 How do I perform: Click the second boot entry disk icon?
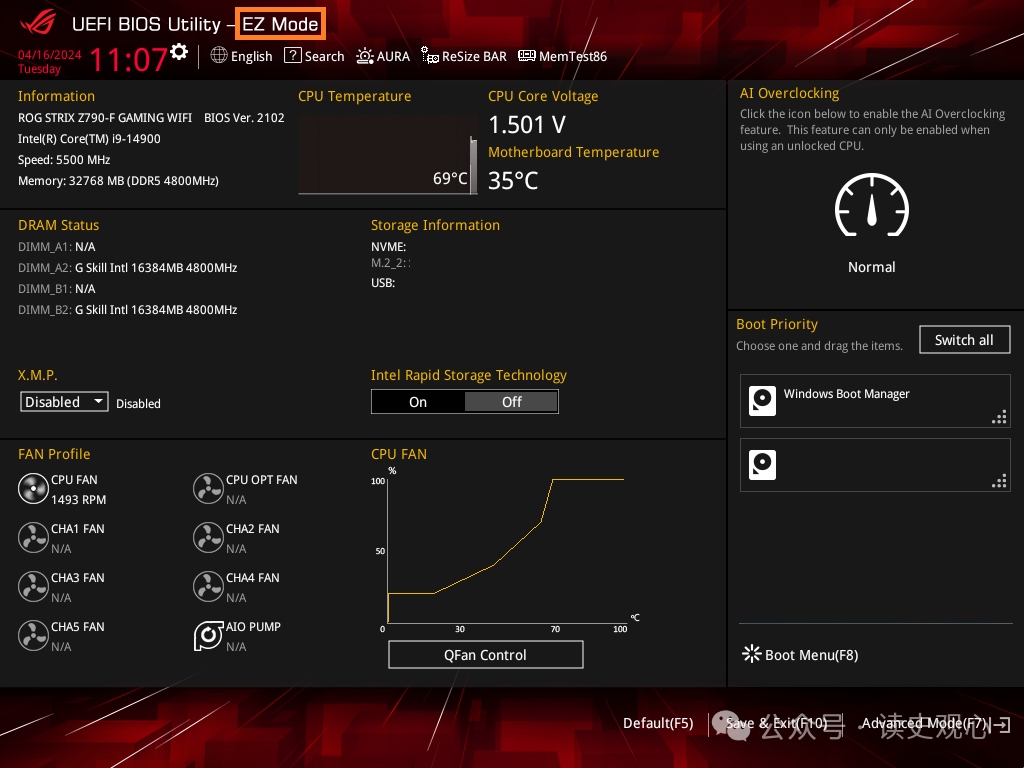click(762, 465)
